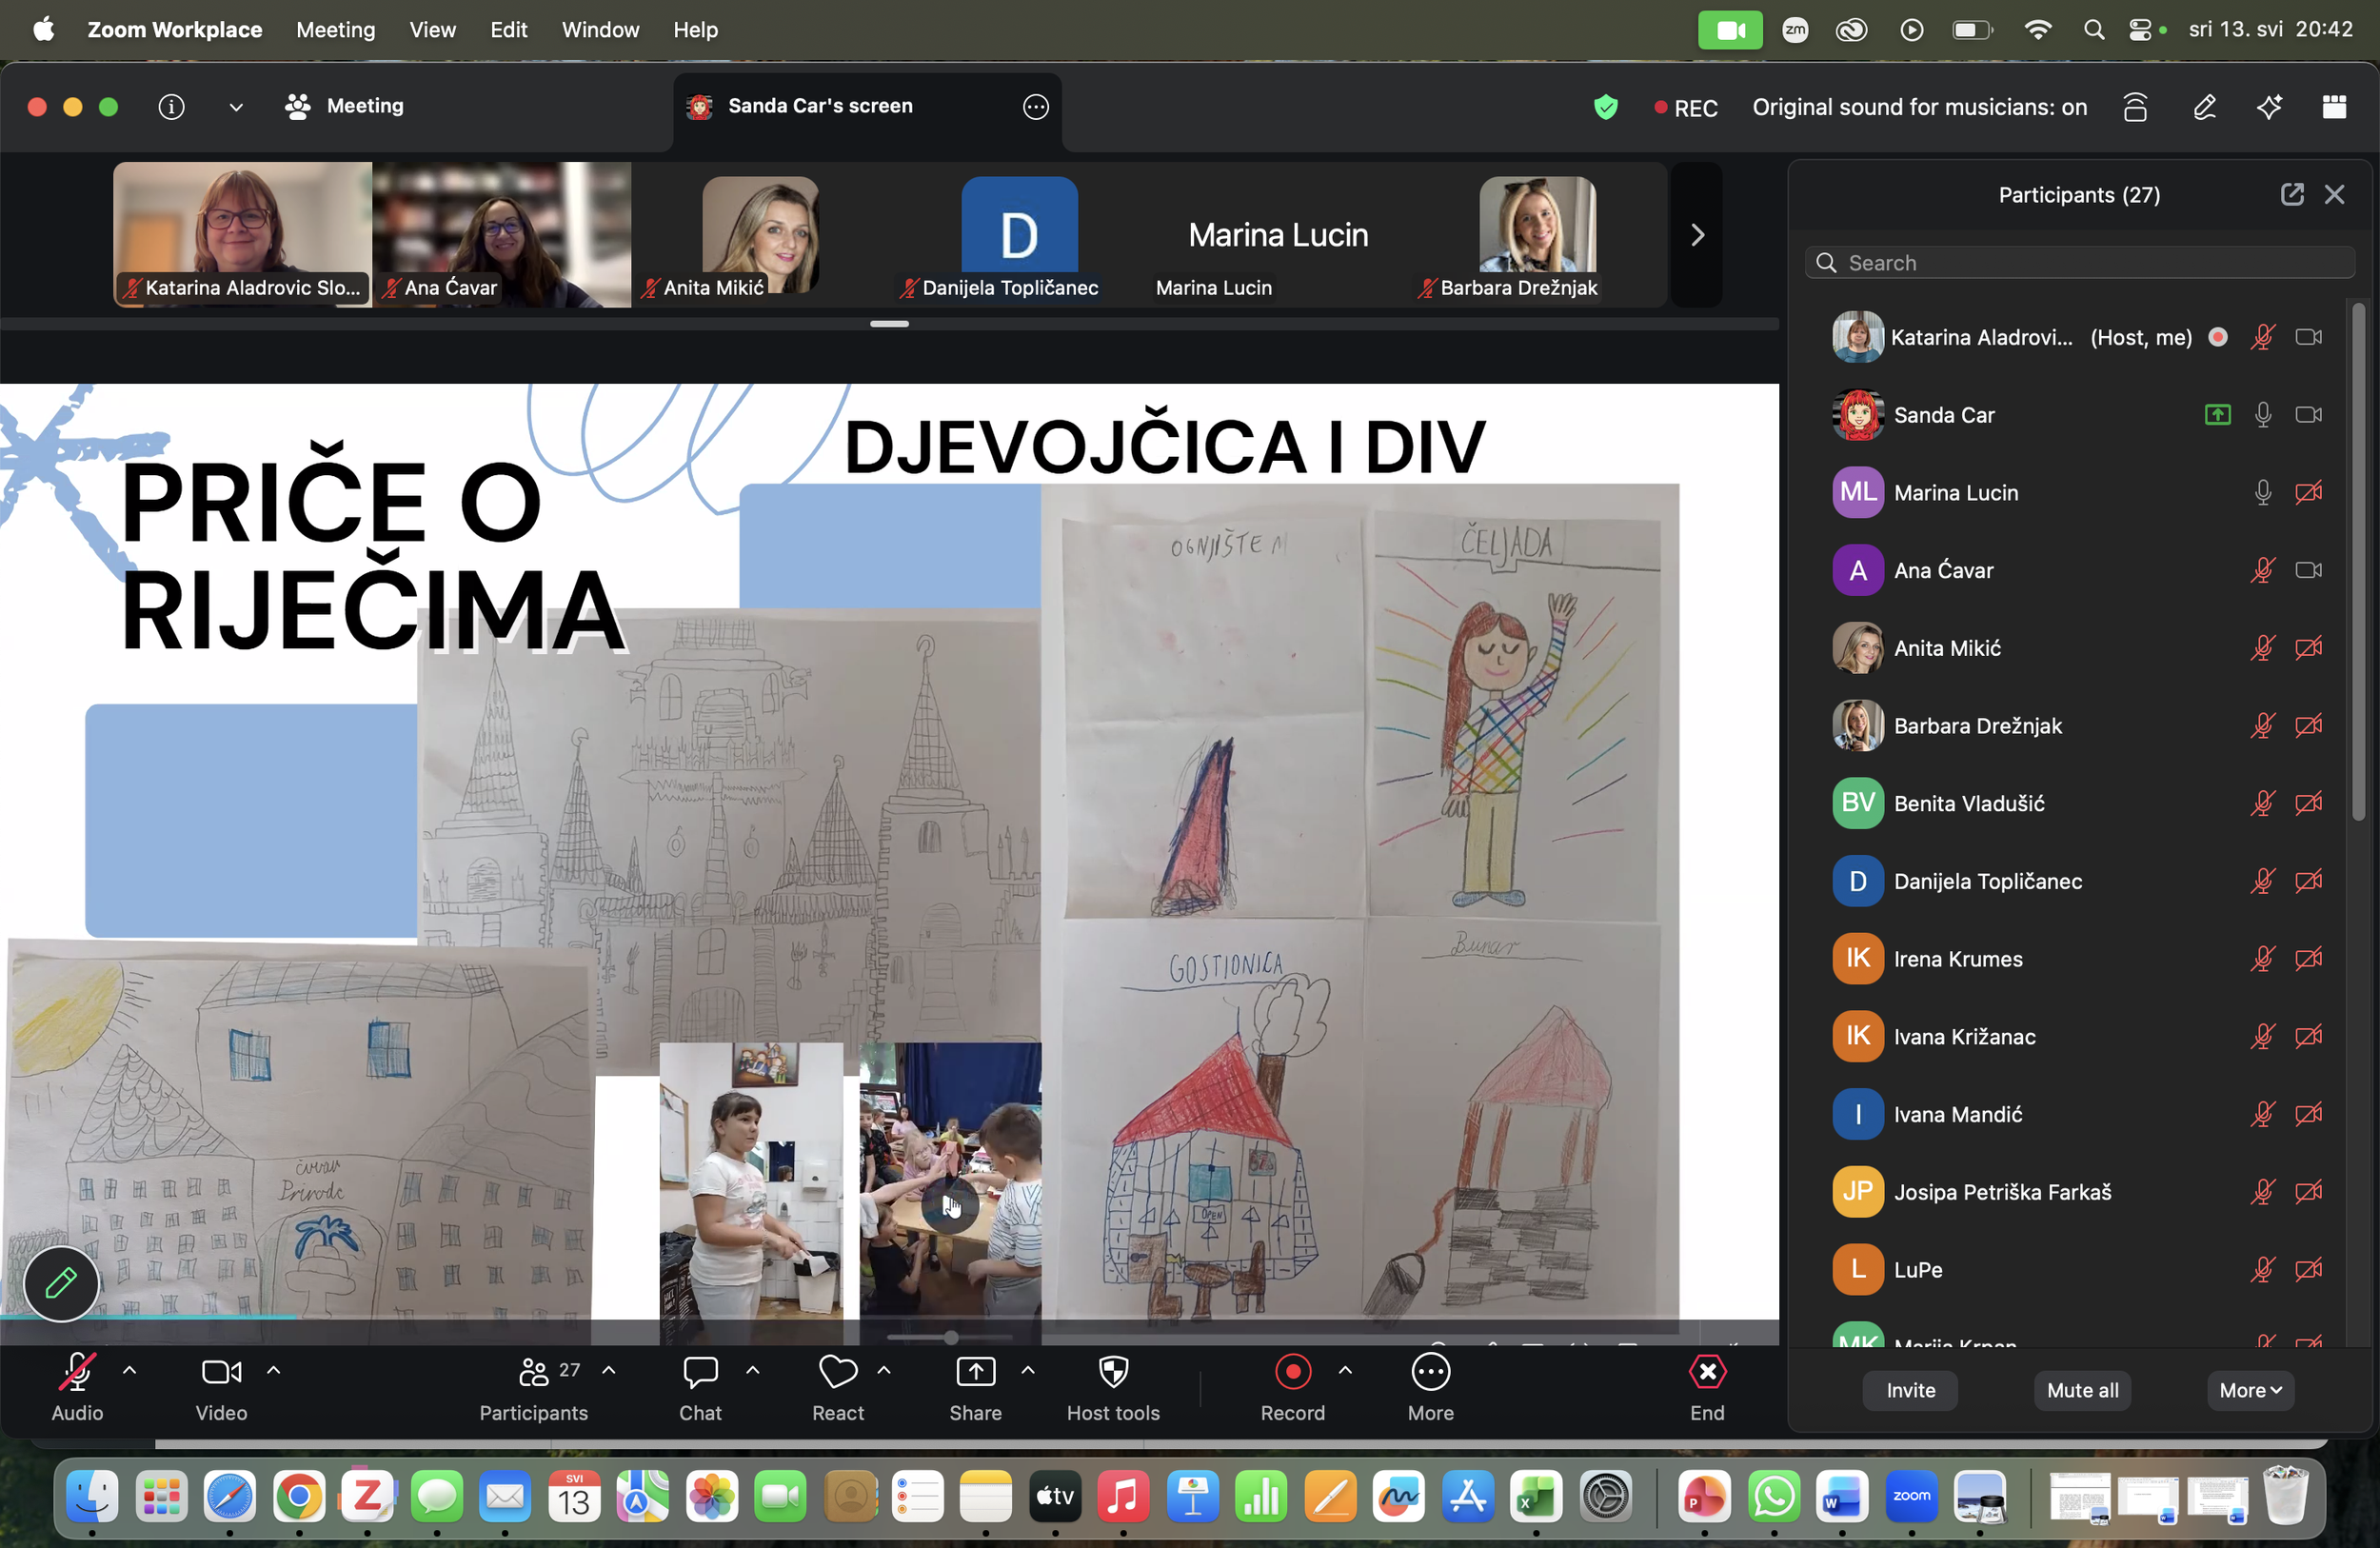Open the Meeting menu in menu bar

[x=335, y=30]
